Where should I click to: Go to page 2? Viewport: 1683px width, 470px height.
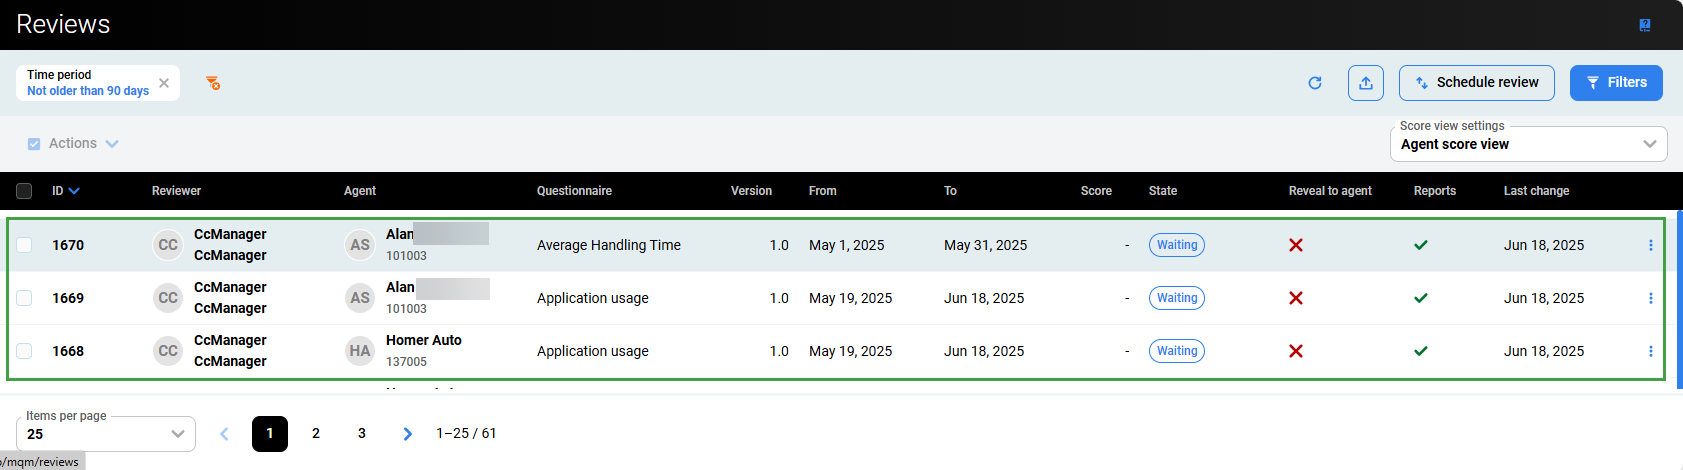[316, 434]
